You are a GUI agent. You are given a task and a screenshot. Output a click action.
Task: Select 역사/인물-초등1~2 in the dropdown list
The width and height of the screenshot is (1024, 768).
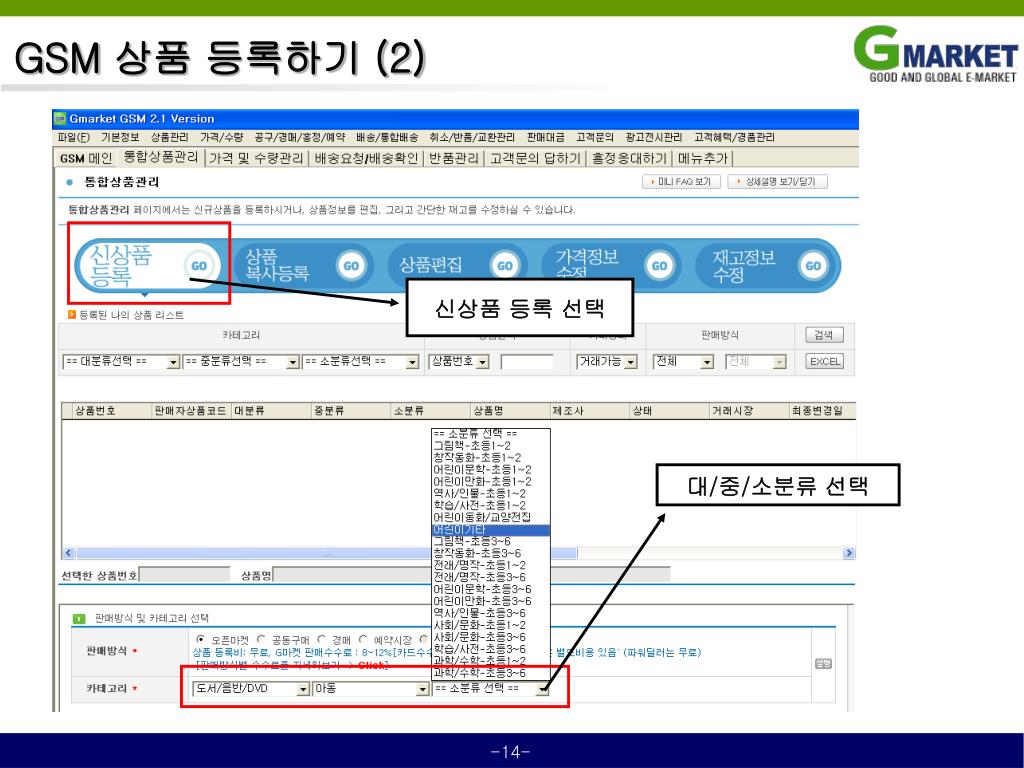tap(490, 494)
